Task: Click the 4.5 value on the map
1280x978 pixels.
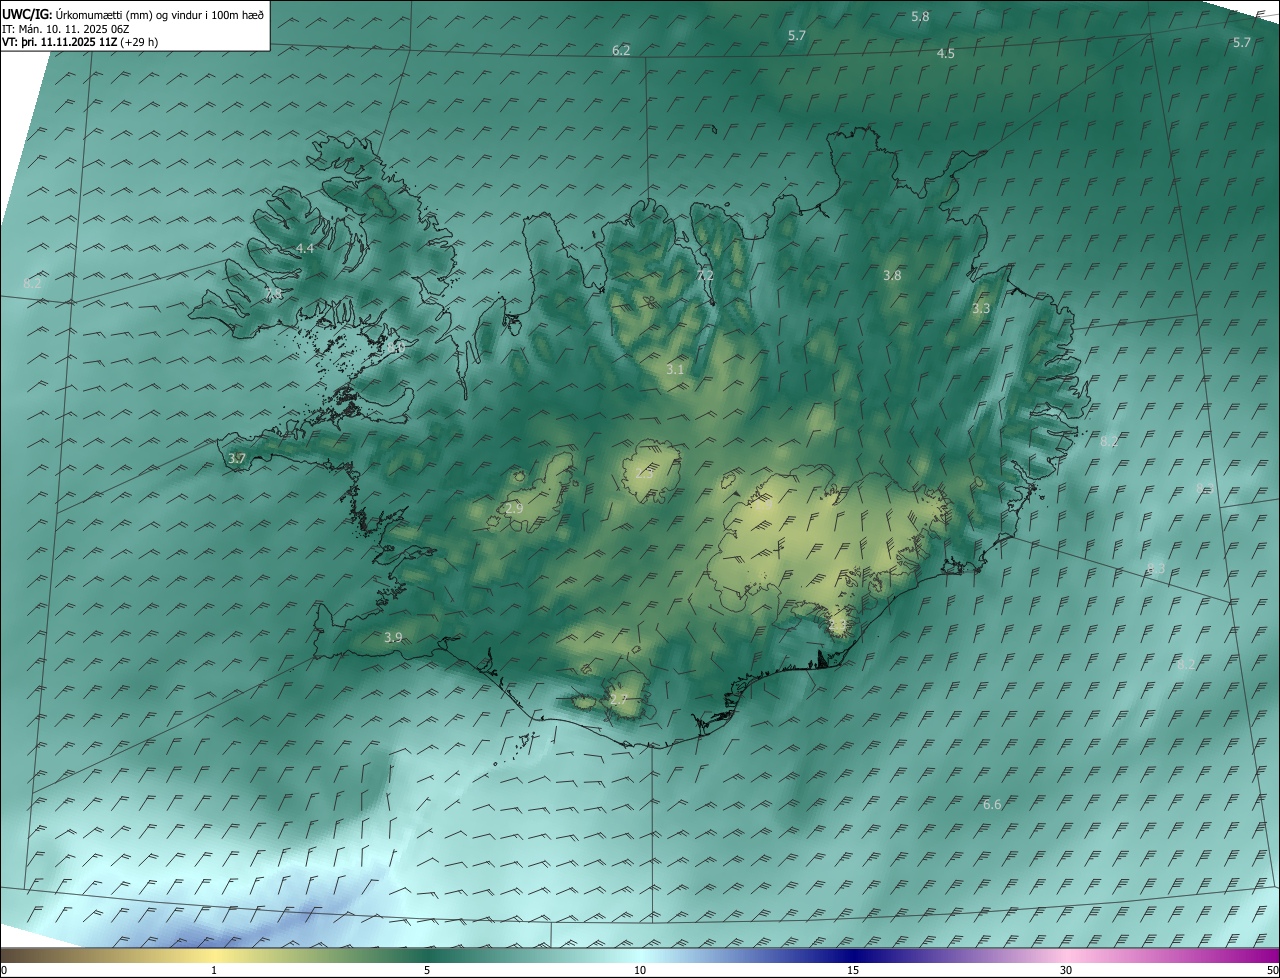Action: (x=946, y=53)
